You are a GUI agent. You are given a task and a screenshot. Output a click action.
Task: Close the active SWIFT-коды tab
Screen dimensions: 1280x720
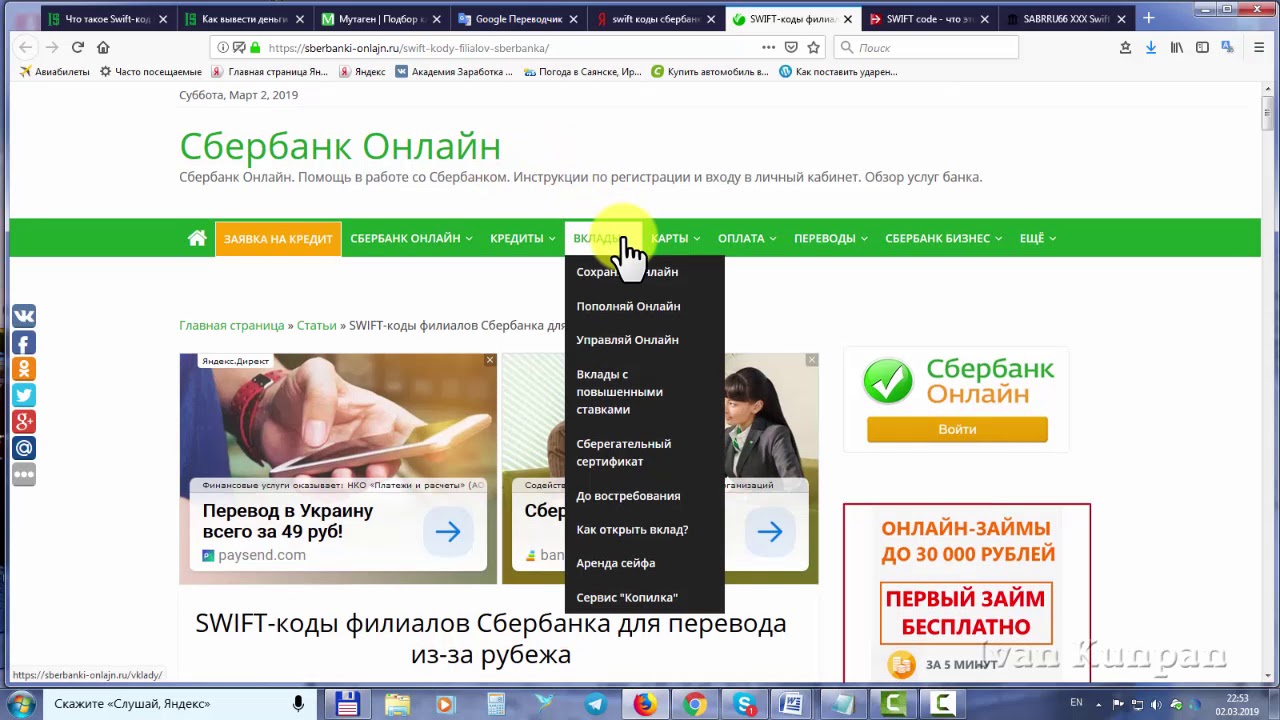pyautogui.click(x=848, y=18)
